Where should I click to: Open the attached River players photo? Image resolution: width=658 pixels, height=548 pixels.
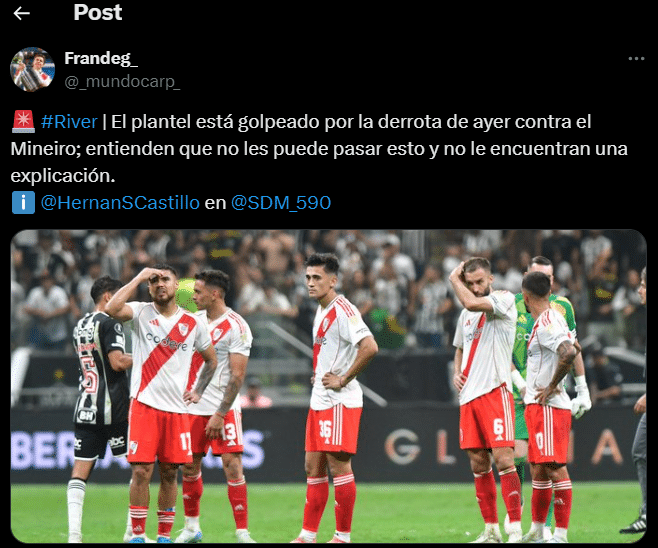(328, 386)
